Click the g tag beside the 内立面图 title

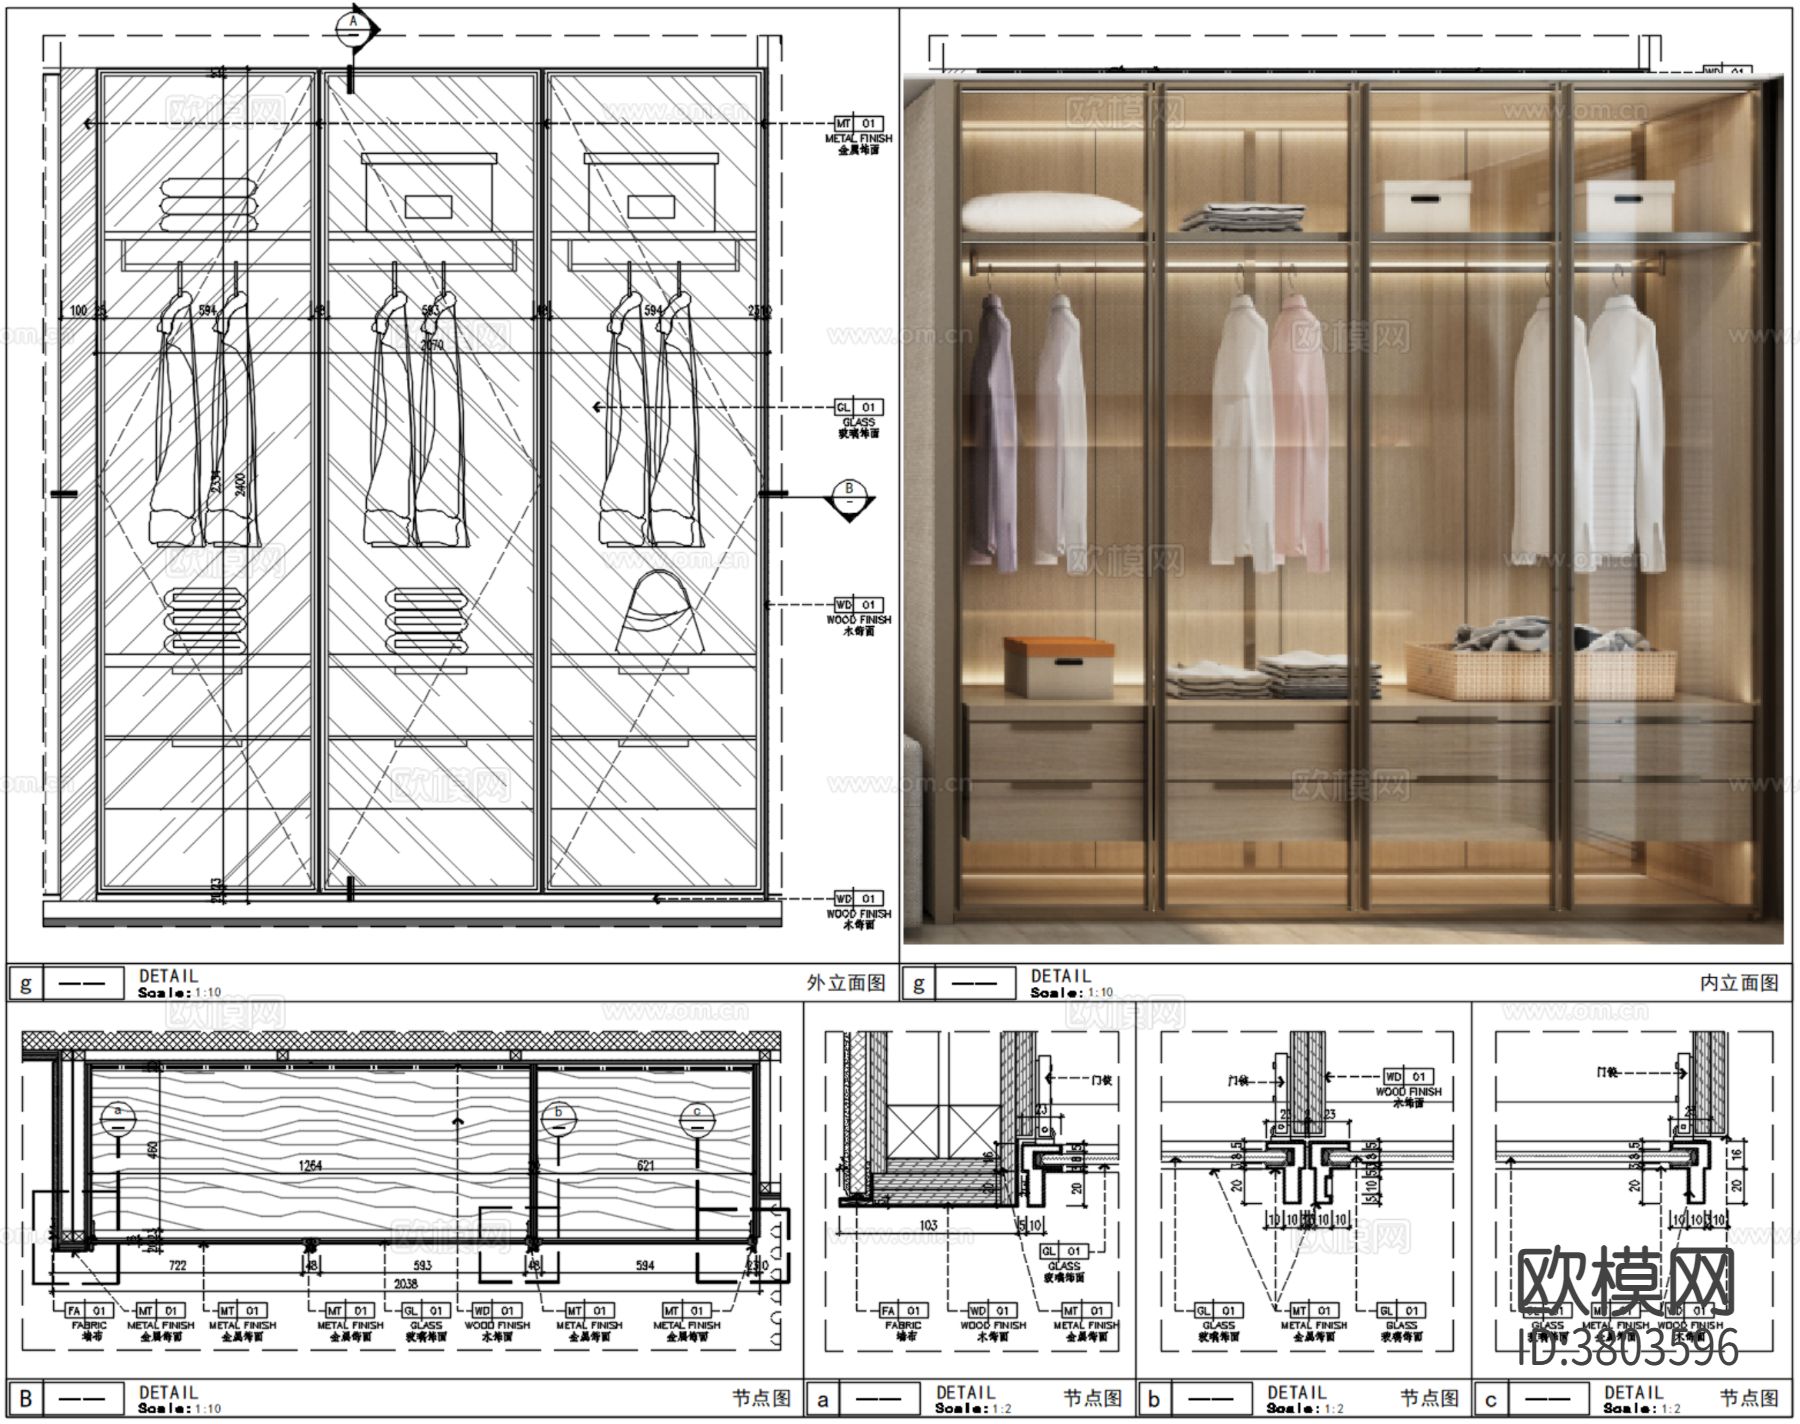(918, 984)
